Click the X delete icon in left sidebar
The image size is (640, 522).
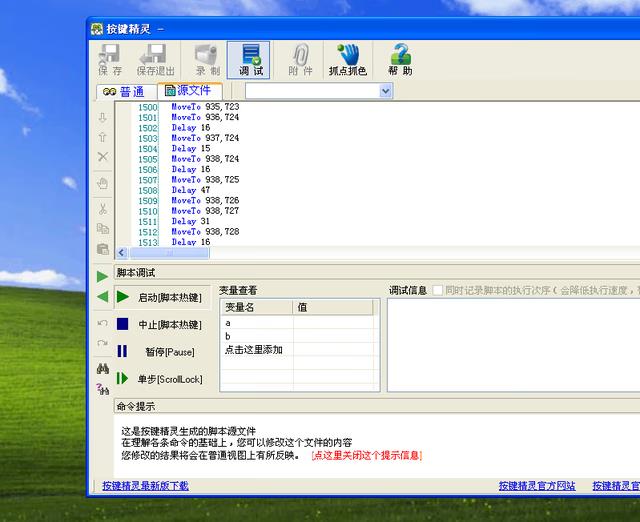tap(102, 157)
